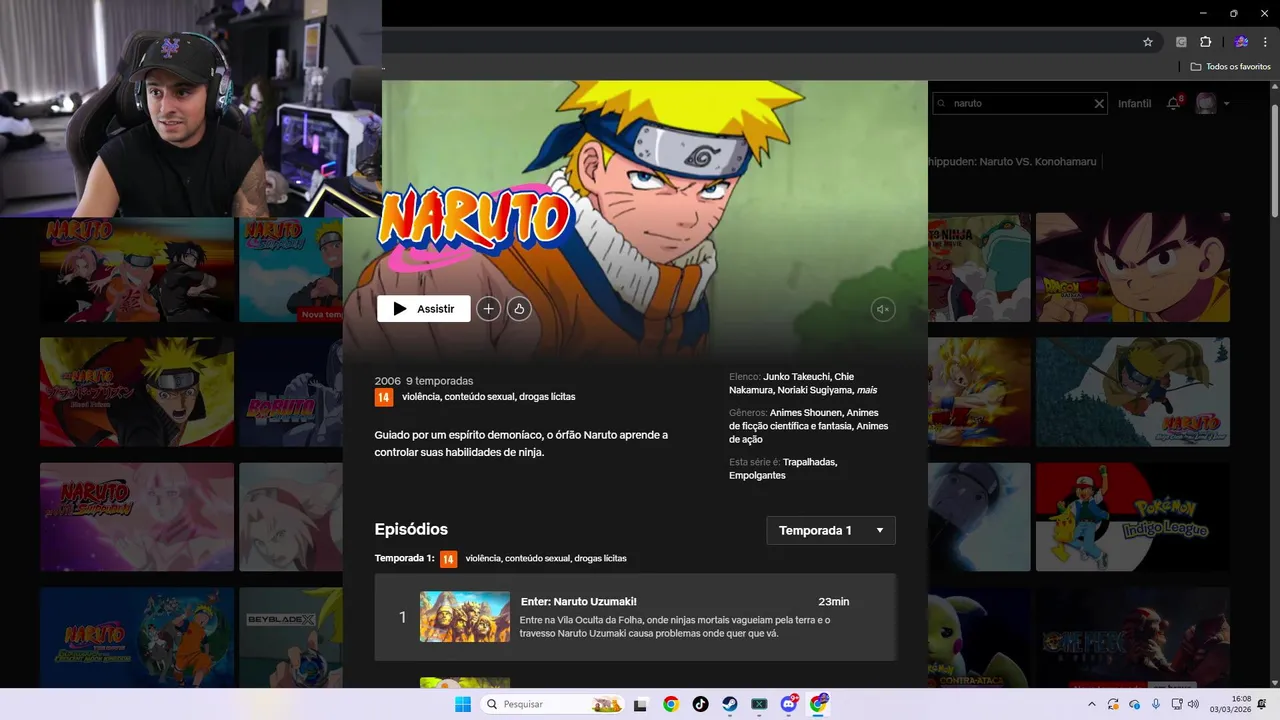Play Naruto with the Assistir button
The height and width of the screenshot is (720, 1280).
424,309
